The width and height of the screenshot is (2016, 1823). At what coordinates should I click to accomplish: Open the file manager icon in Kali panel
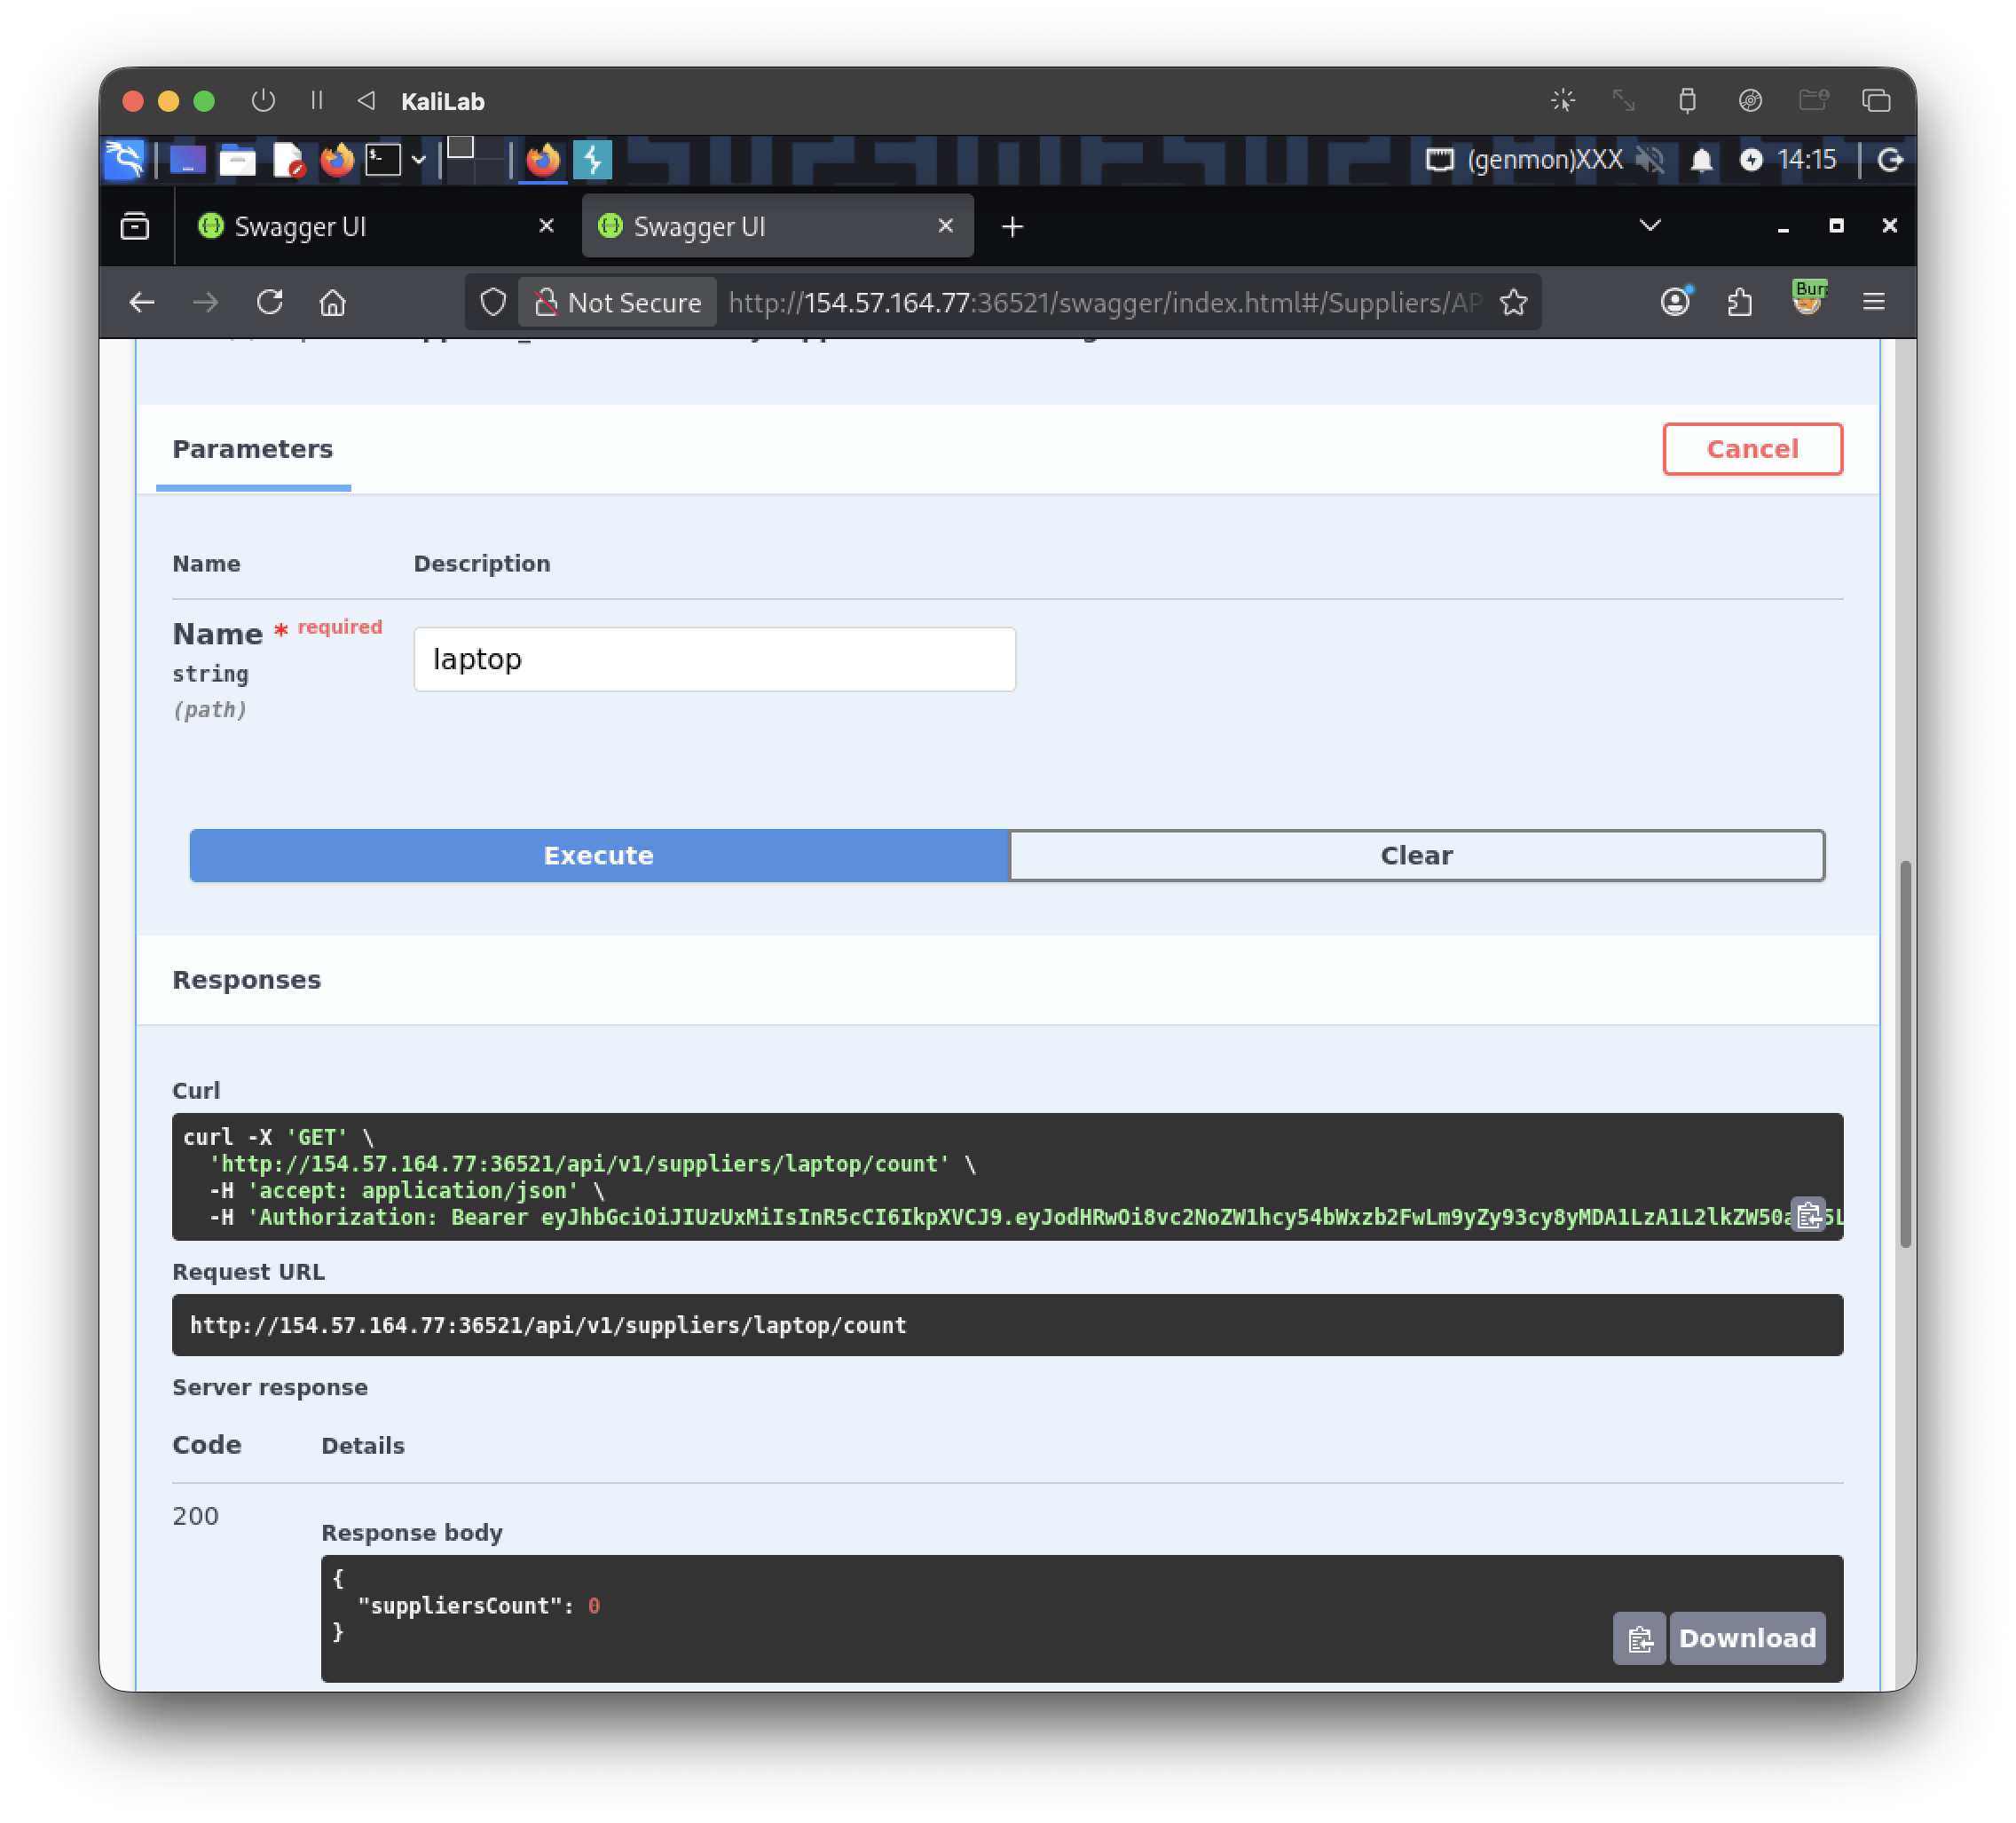tap(237, 160)
